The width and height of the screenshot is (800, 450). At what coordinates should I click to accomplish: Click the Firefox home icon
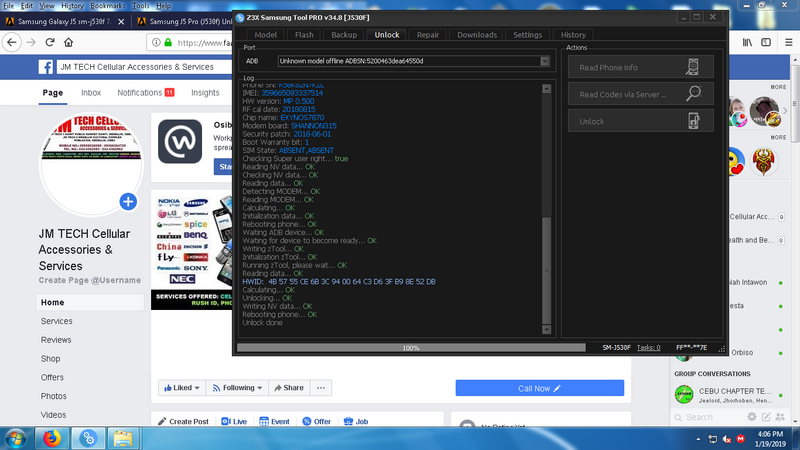point(68,42)
